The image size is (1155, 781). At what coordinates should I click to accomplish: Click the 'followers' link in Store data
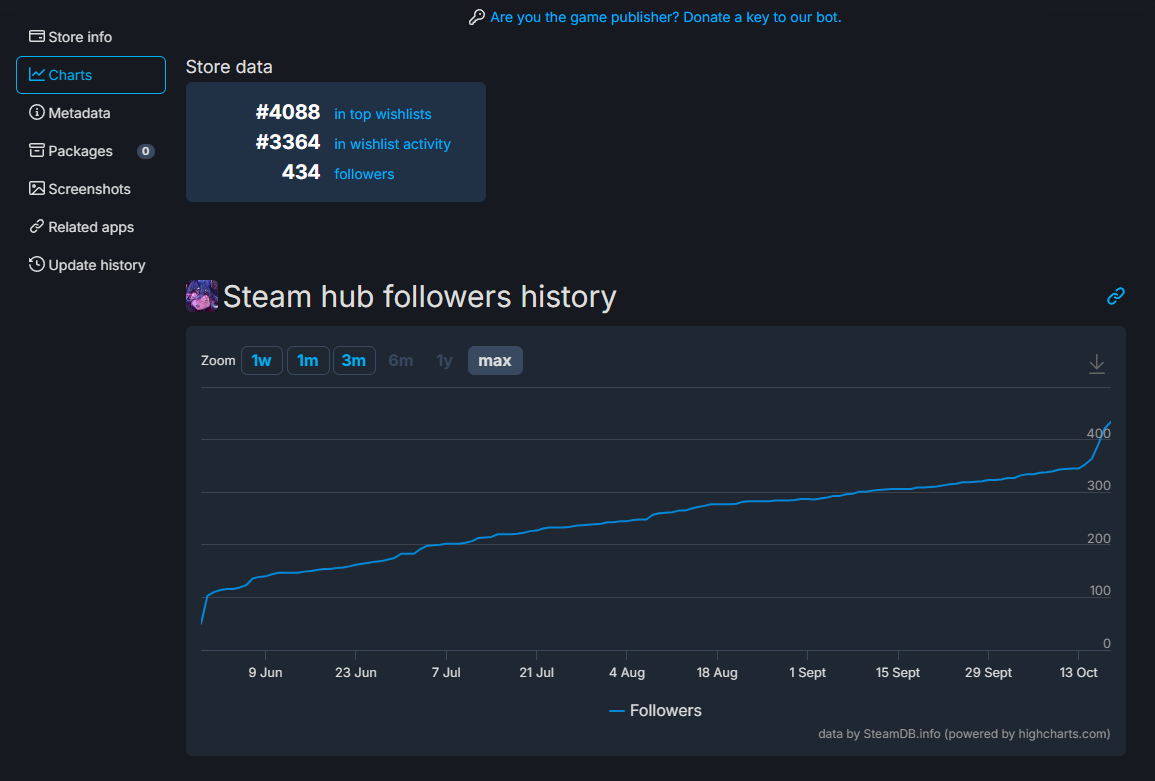coord(364,175)
